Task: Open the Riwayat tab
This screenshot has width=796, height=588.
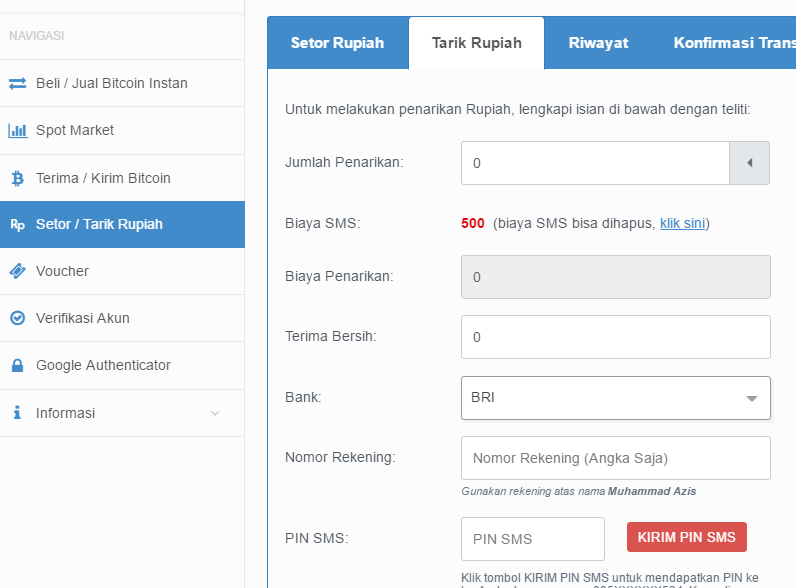Action: click(598, 43)
